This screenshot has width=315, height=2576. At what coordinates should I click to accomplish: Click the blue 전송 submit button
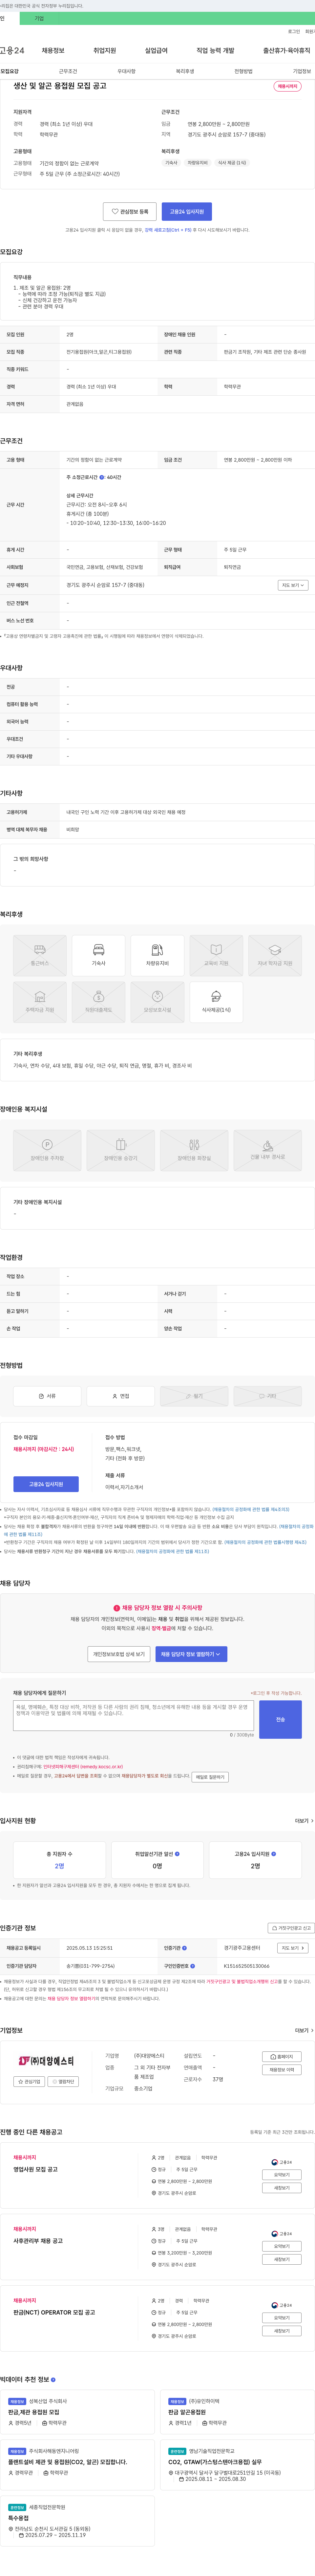click(280, 1719)
